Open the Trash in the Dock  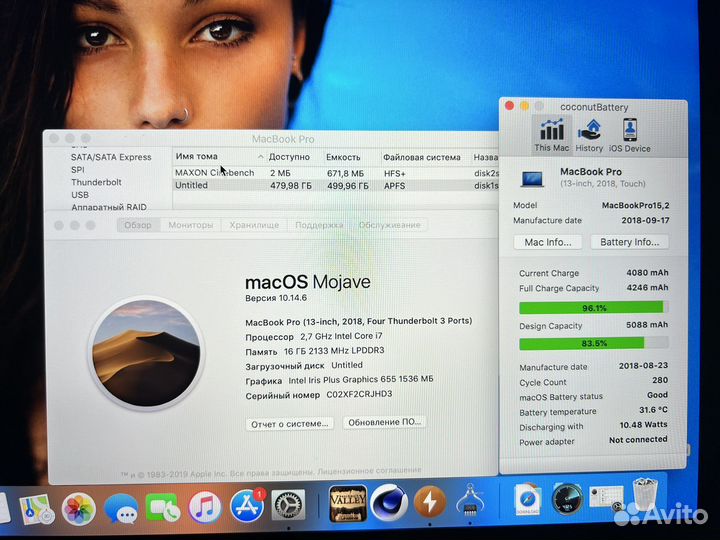point(646,495)
